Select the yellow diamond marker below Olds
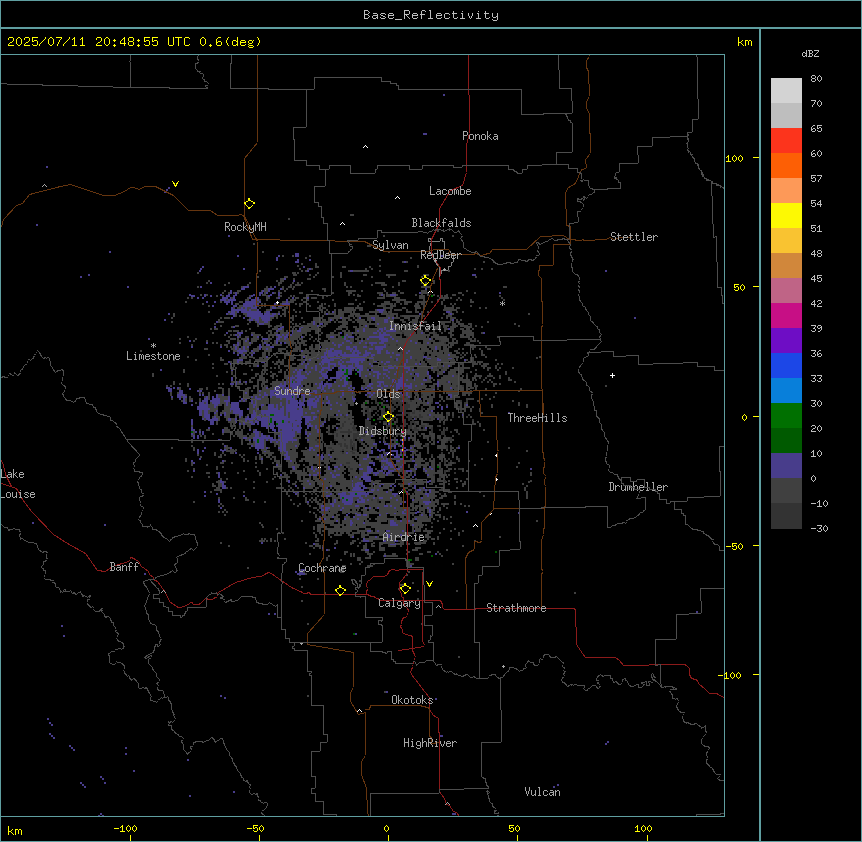The height and width of the screenshot is (842, 862). [x=388, y=417]
